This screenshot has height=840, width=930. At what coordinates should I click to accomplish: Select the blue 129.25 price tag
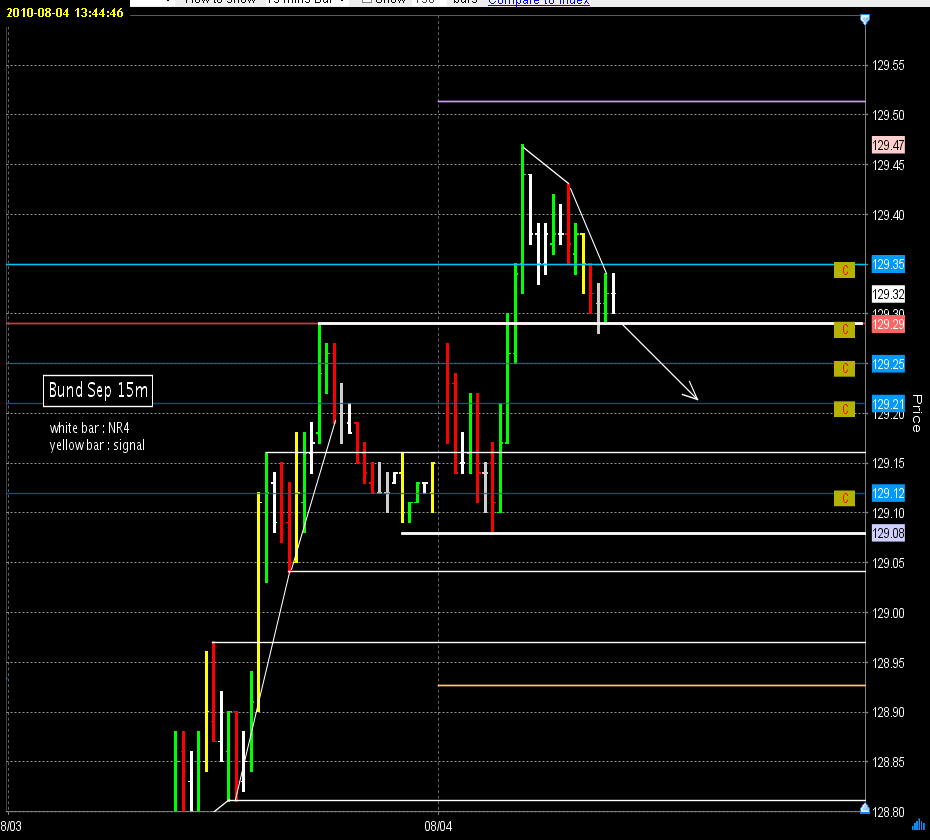(x=888, y=364)
